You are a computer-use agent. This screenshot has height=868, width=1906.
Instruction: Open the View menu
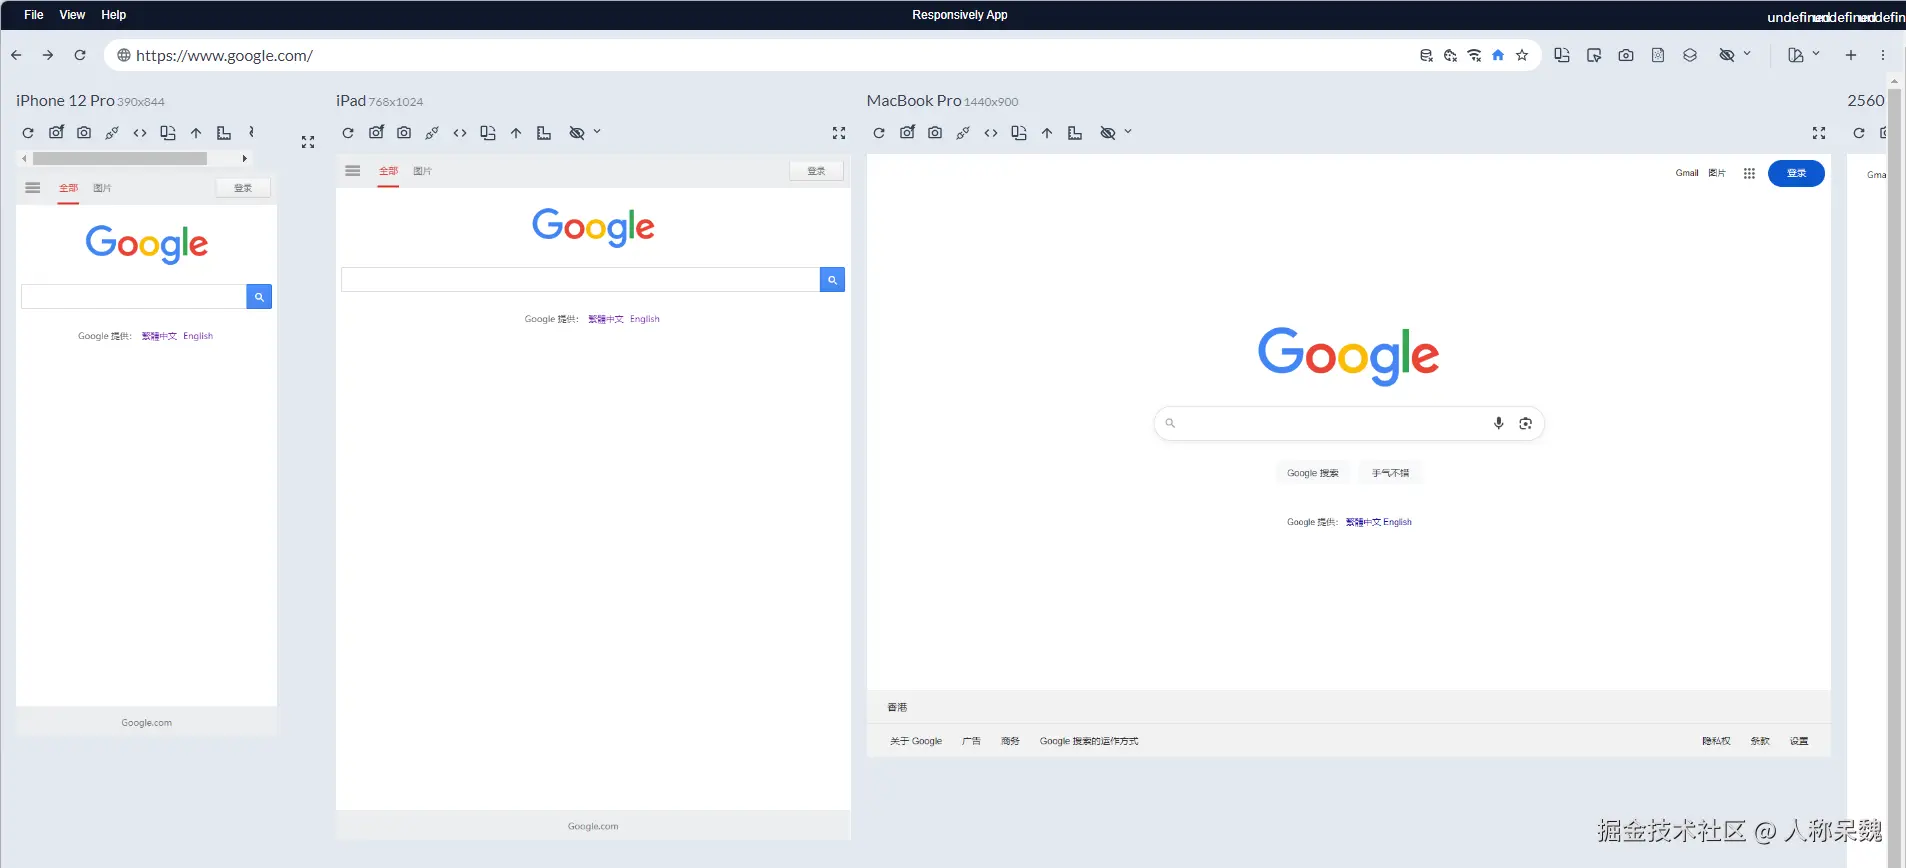[72, 15]
